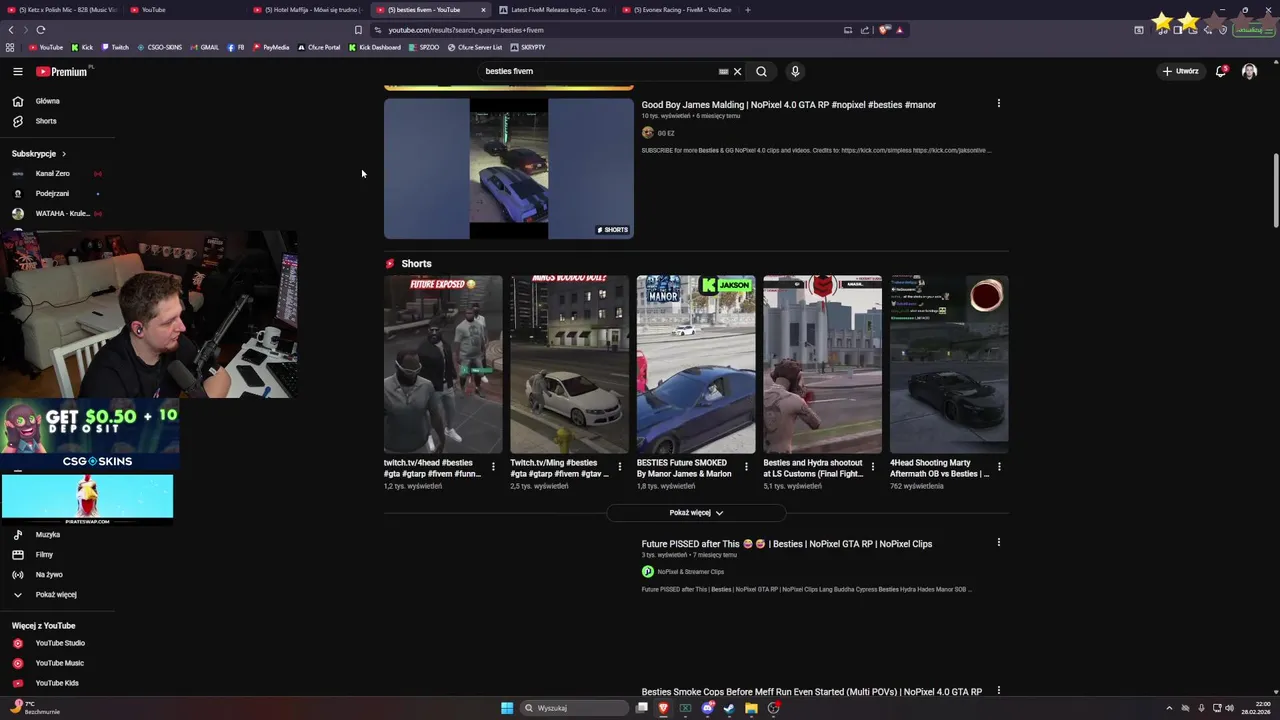Open the Kick Dashboard bookmark
The width and height of the screenshot is (1280, 720).
[375, 47]
